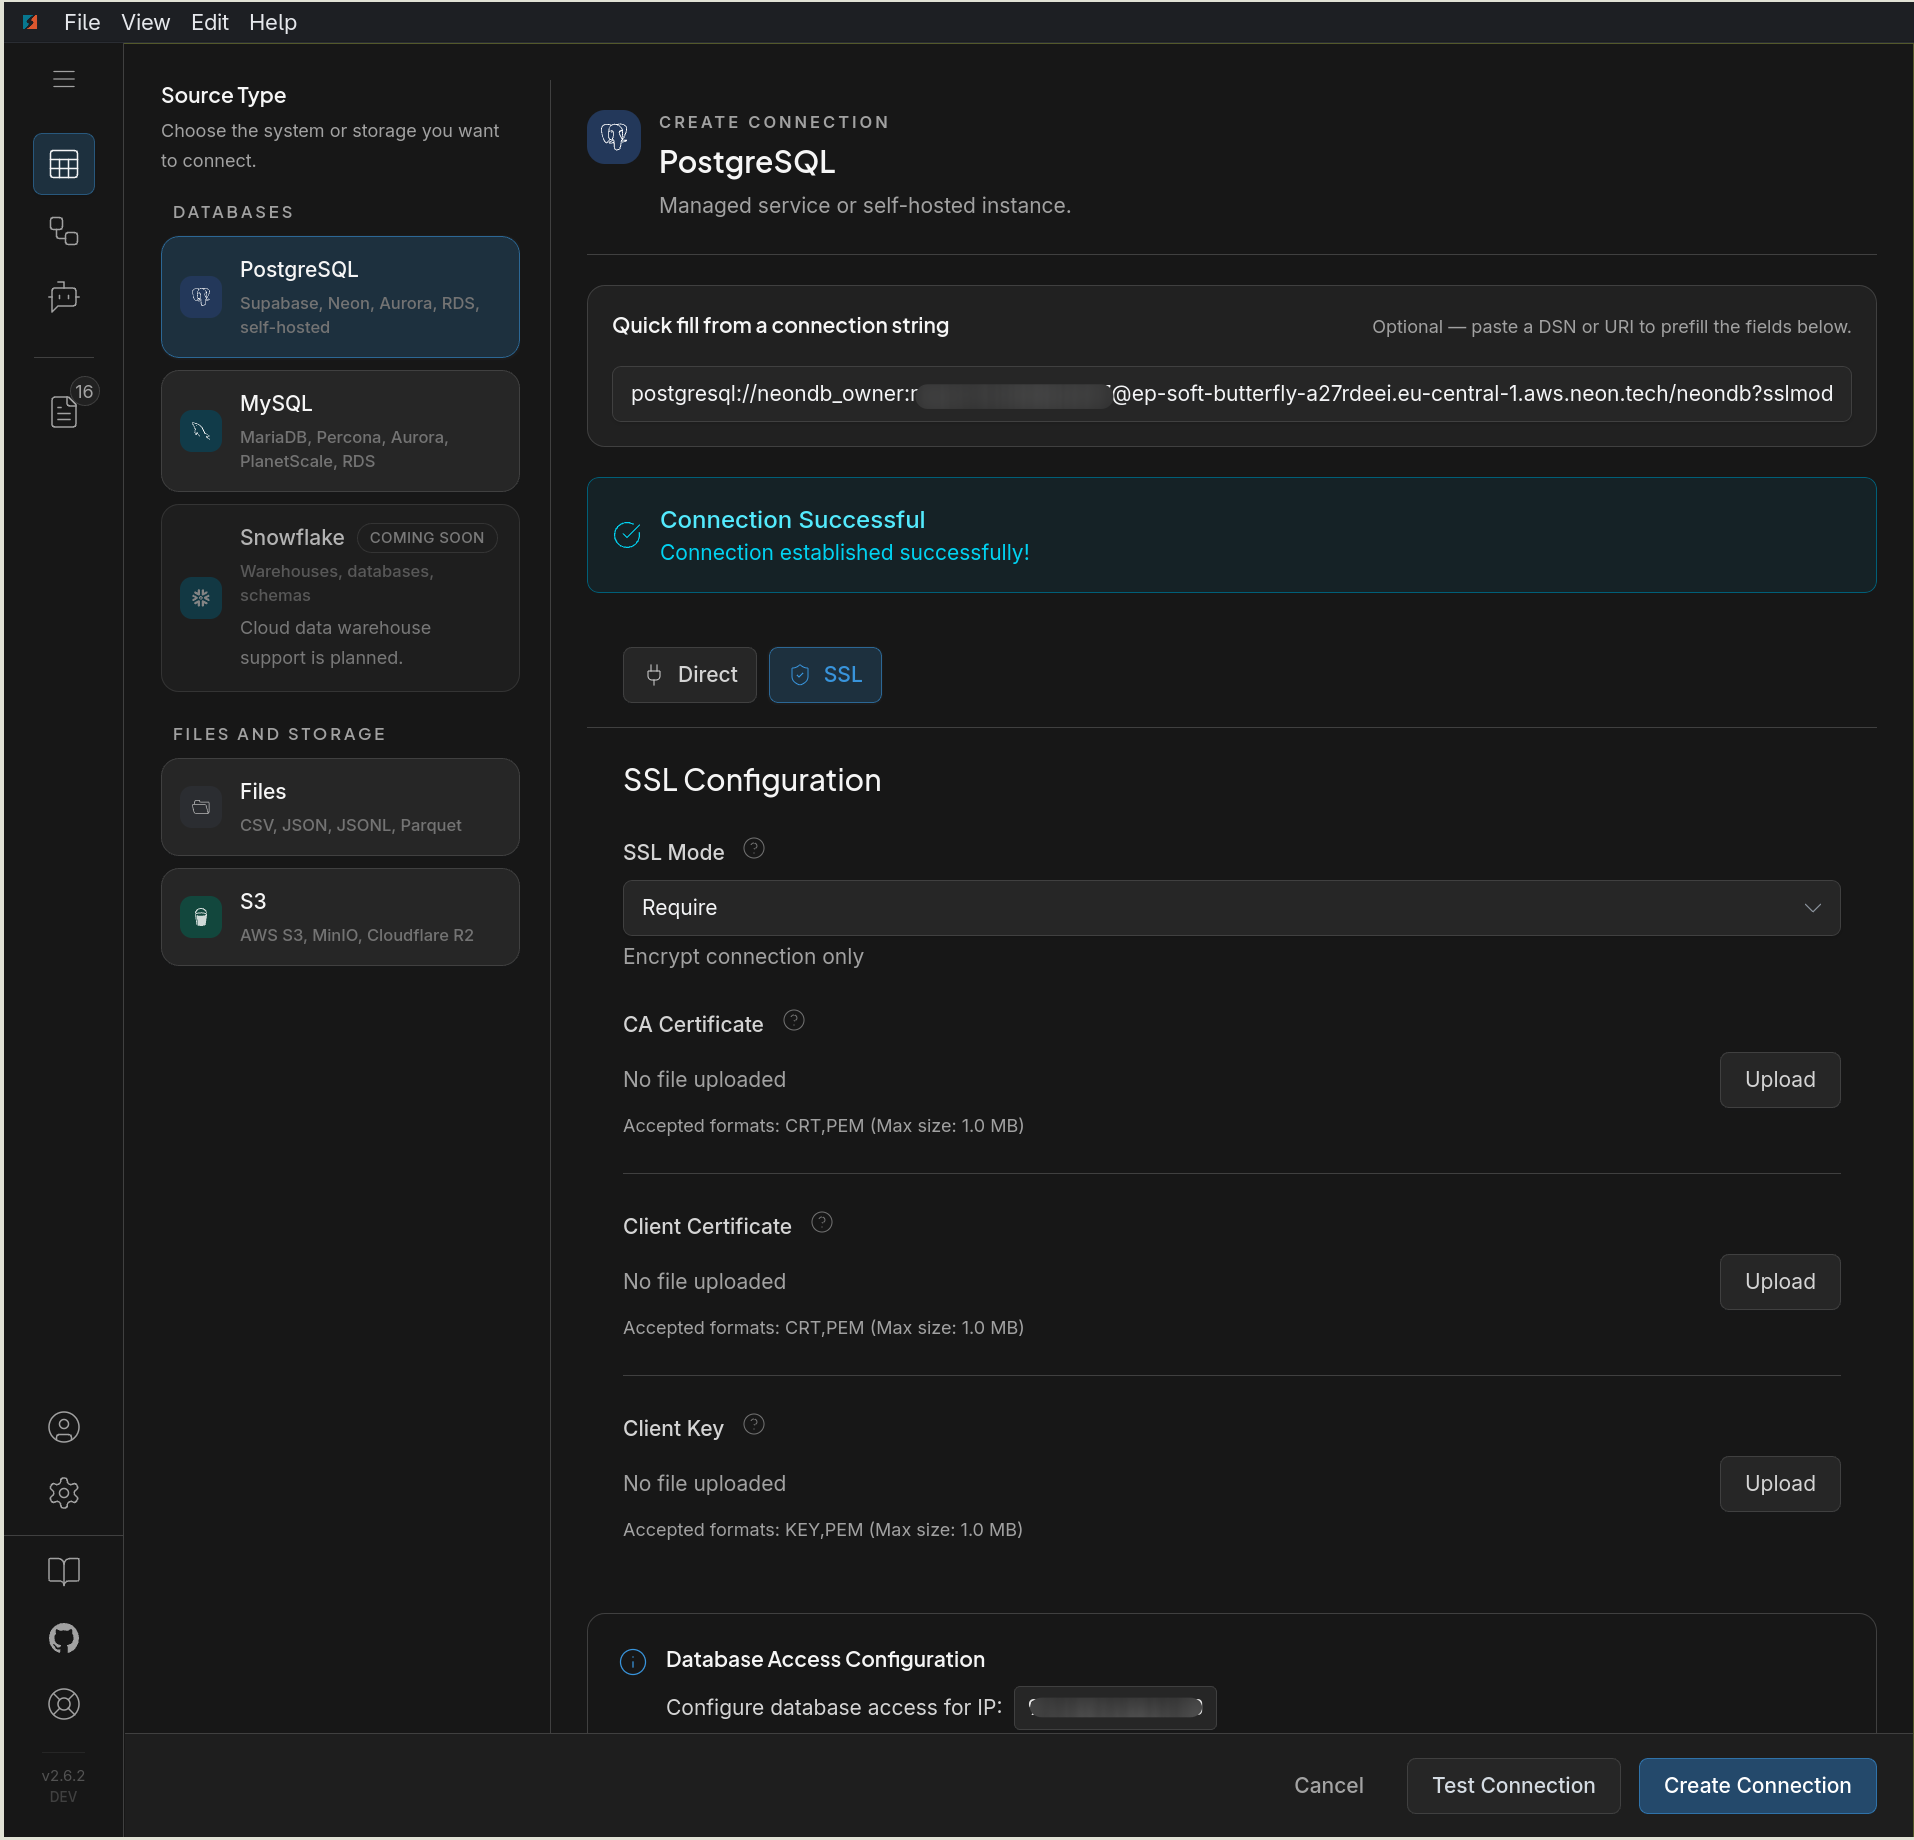Image resolution: width=1914 pixels, height=1840 pixels.
Task: Click the help icon next to Client Certificate
Action: coord(822,1223)
